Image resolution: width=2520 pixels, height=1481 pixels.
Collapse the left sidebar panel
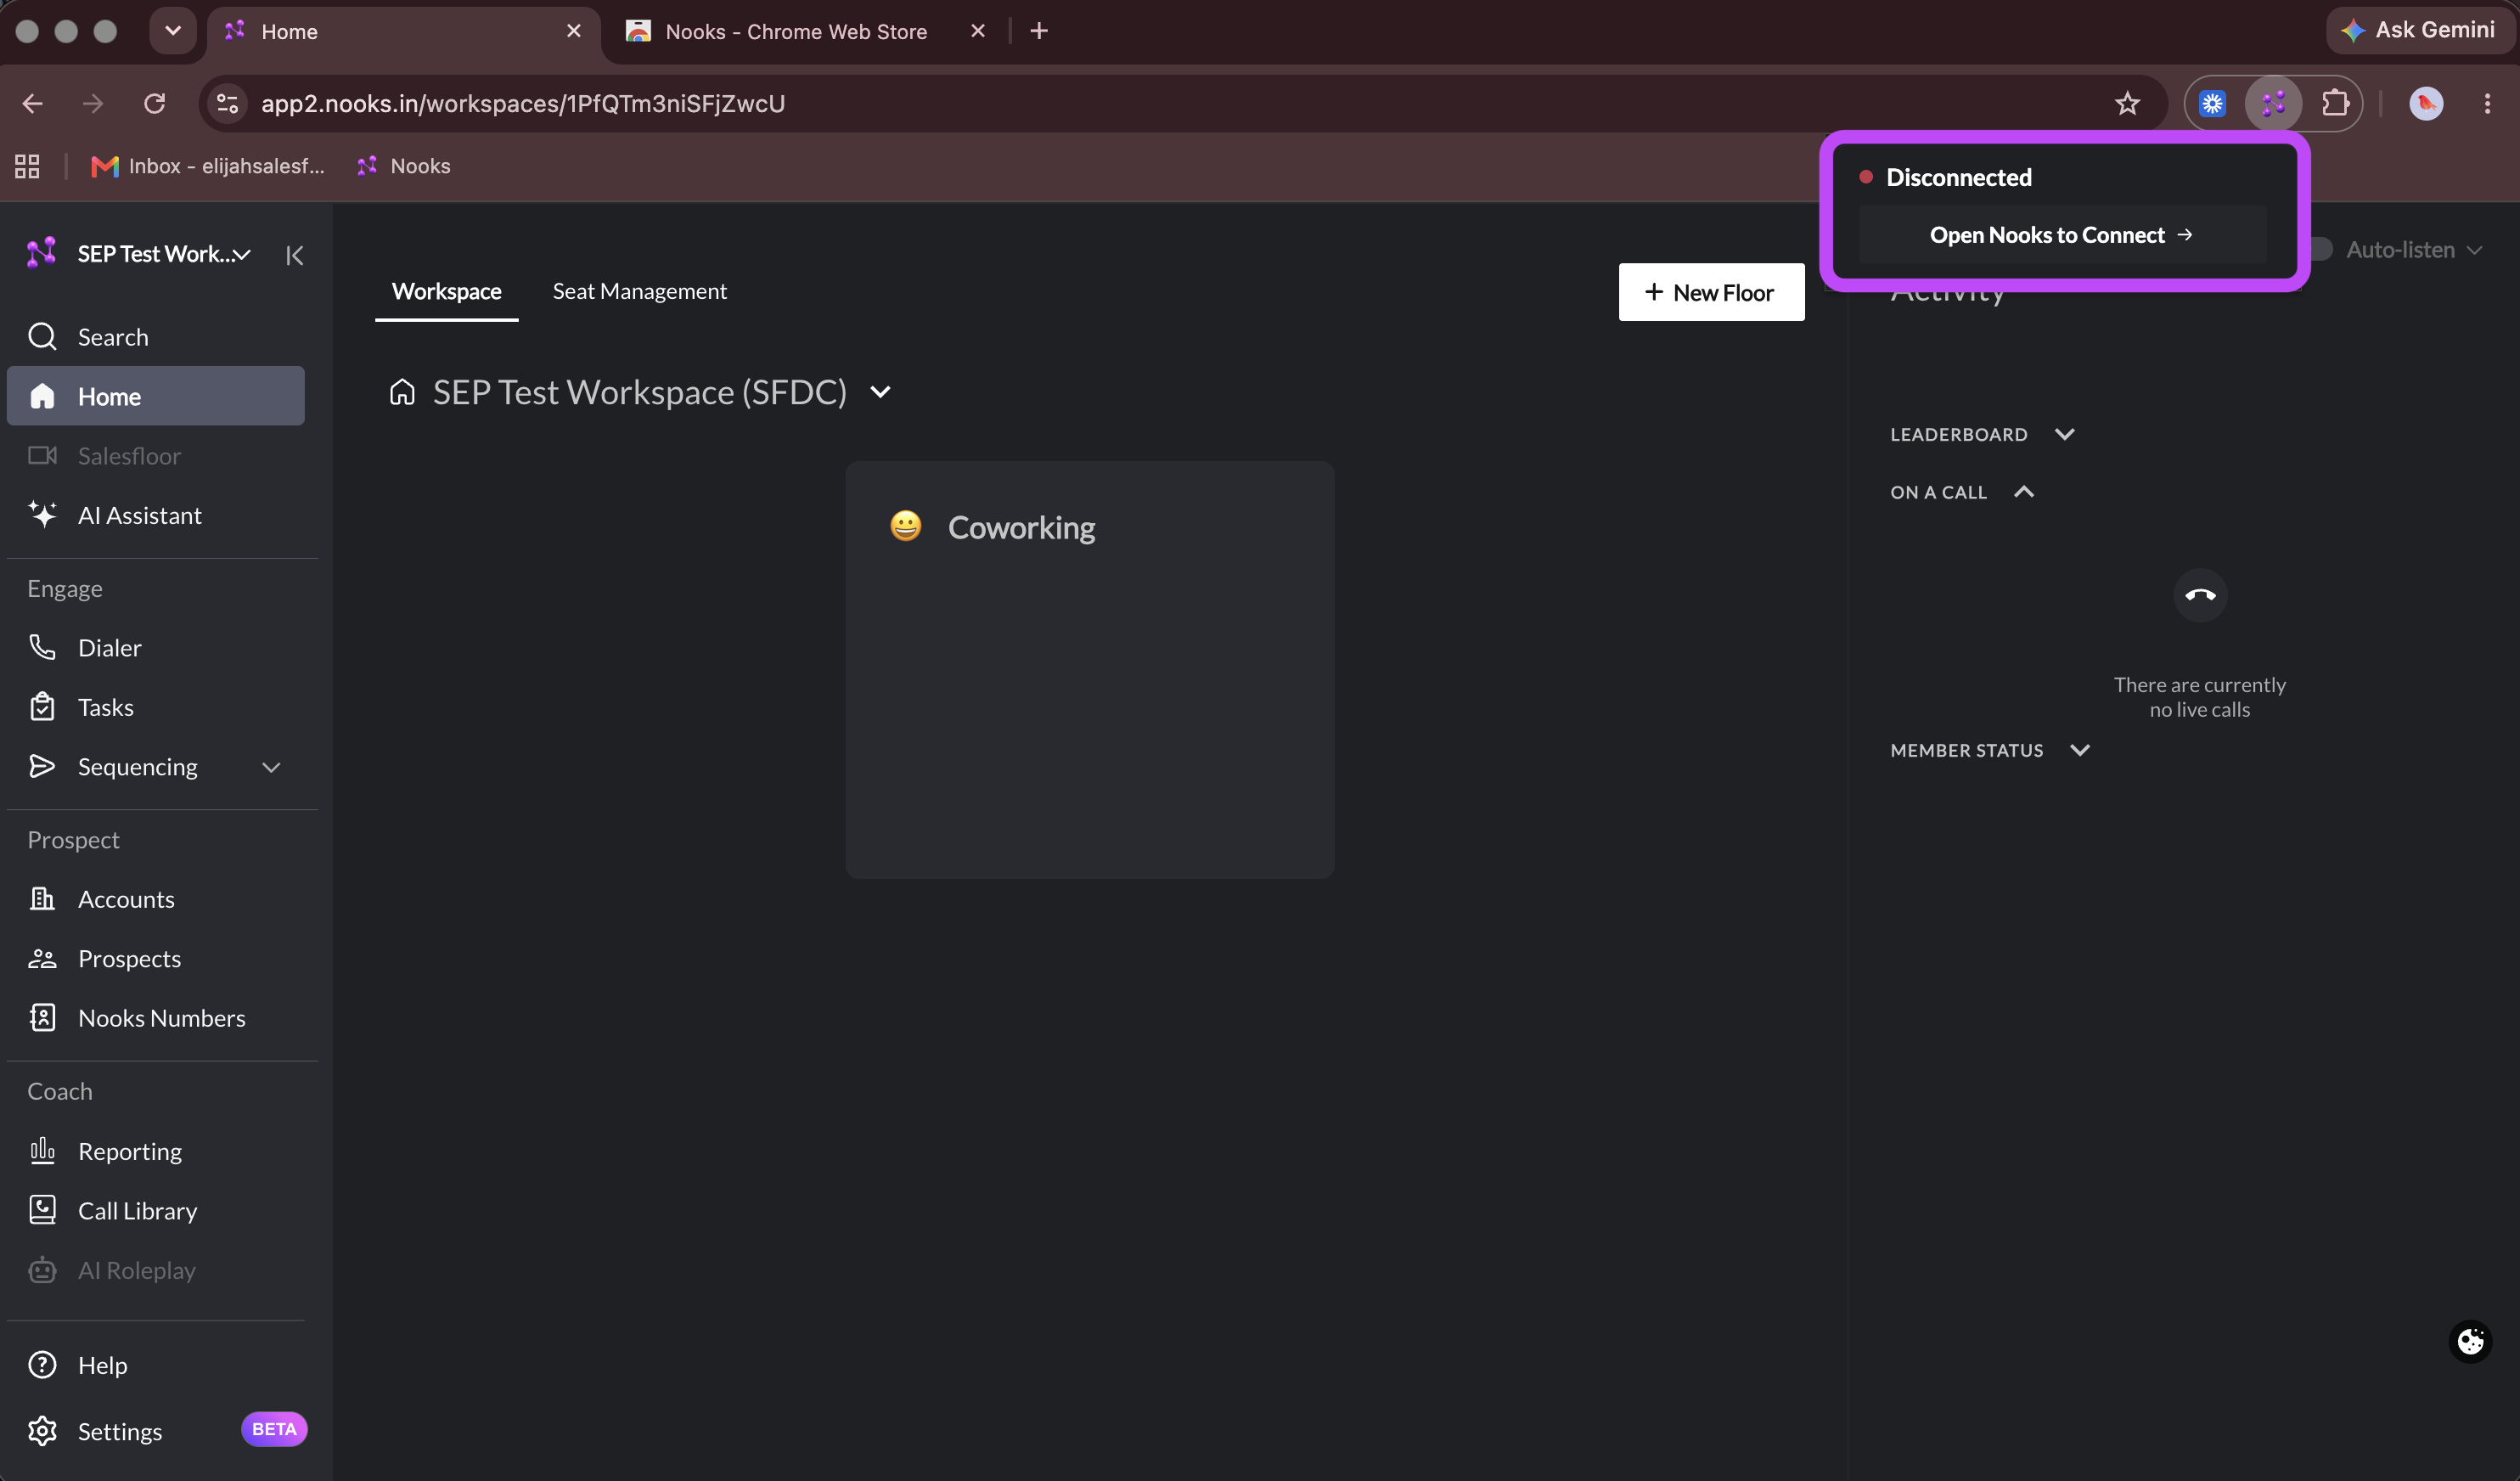pyautogui.click(x=294, y=255)
